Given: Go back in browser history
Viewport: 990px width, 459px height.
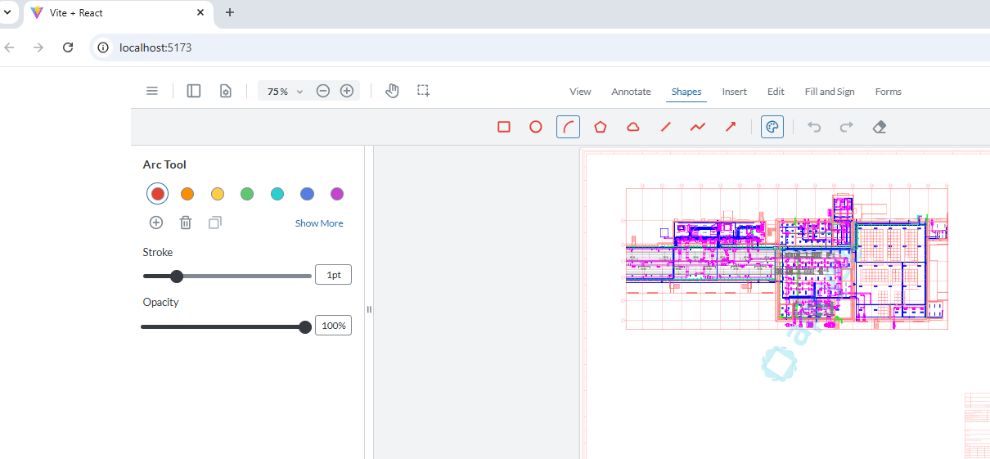Looking at the screenshot, I should (x=9, y=47).
